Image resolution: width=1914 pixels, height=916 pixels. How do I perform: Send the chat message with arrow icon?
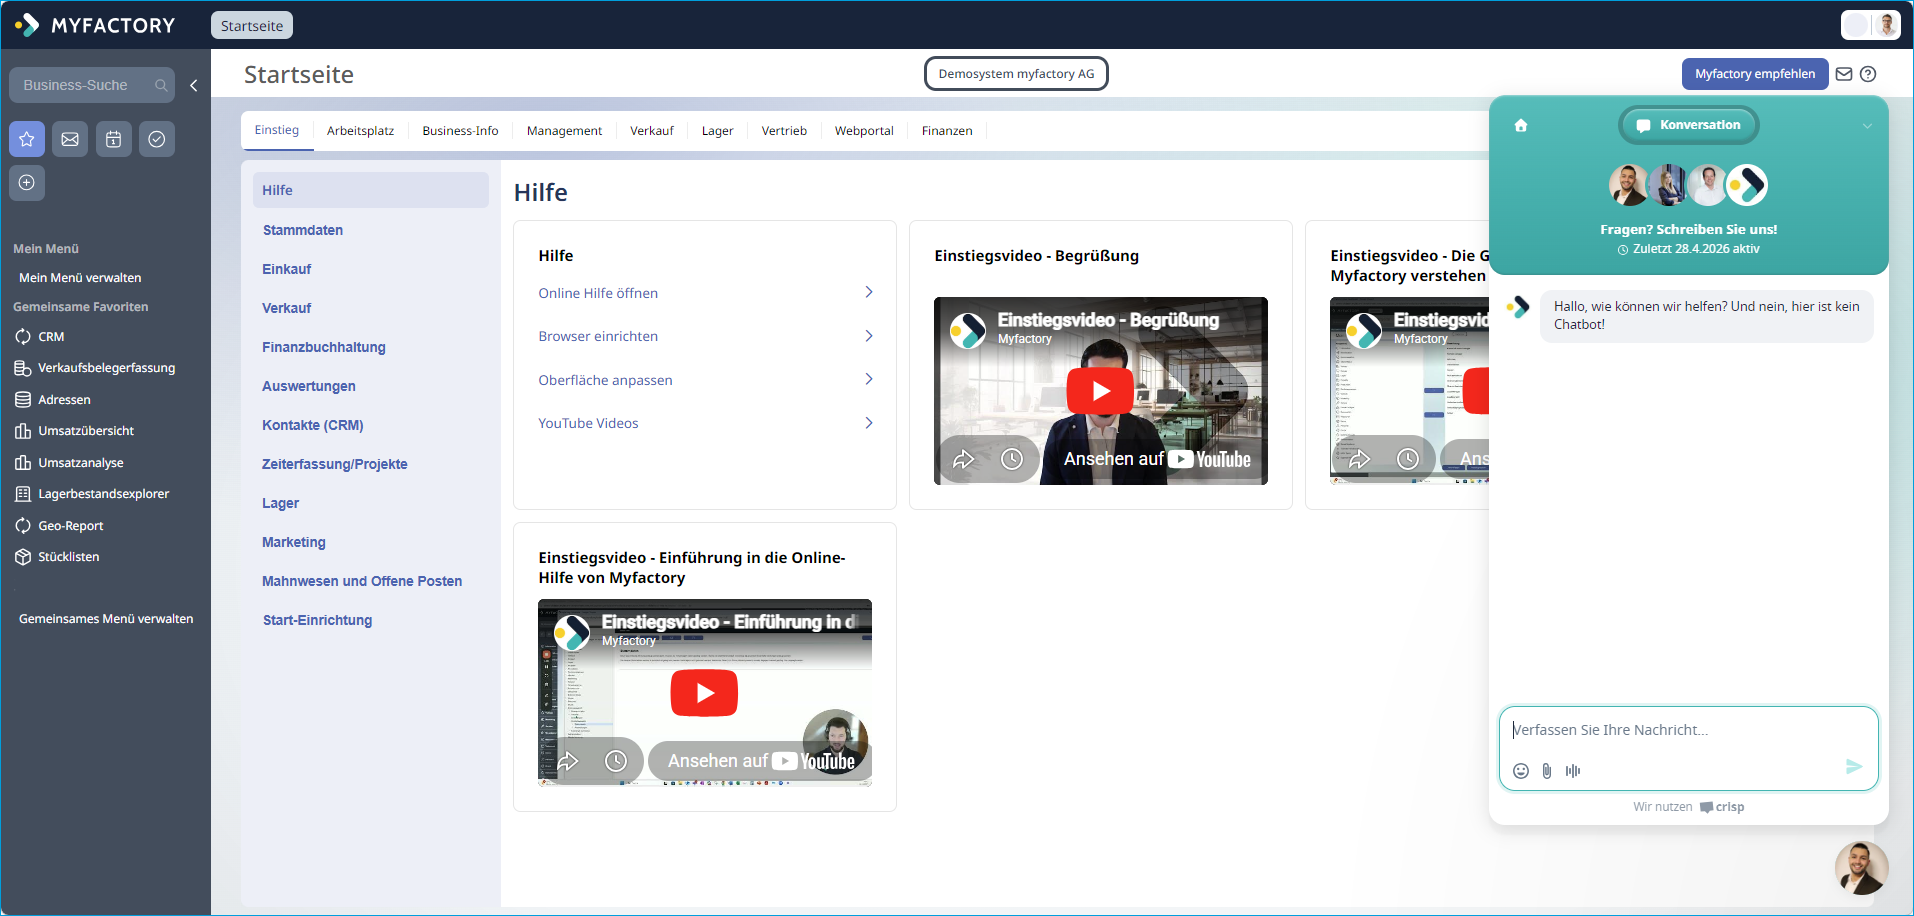1854,767
